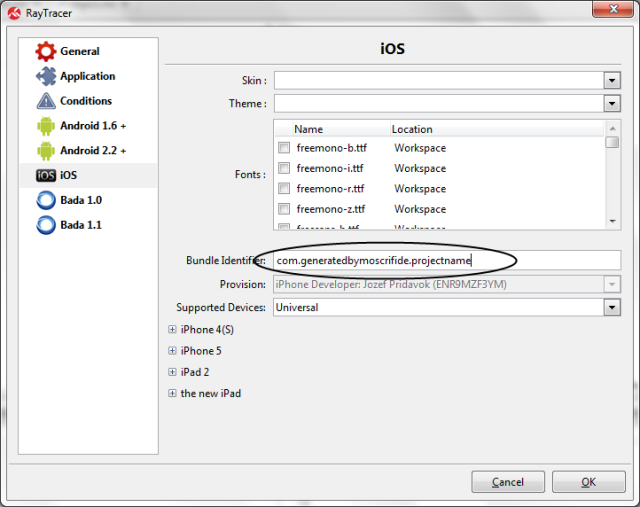Expand the iPad 2 section

pos(172,372)
